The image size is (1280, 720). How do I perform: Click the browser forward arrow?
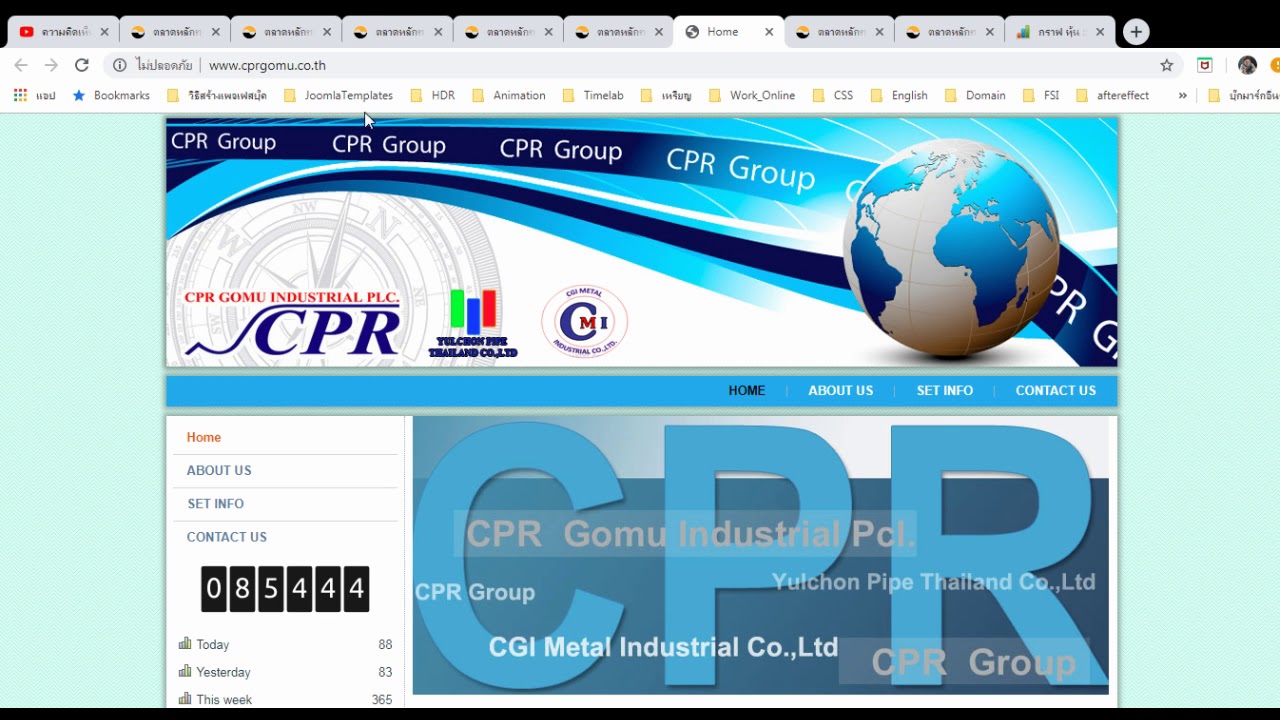click(x=51, y=65)
